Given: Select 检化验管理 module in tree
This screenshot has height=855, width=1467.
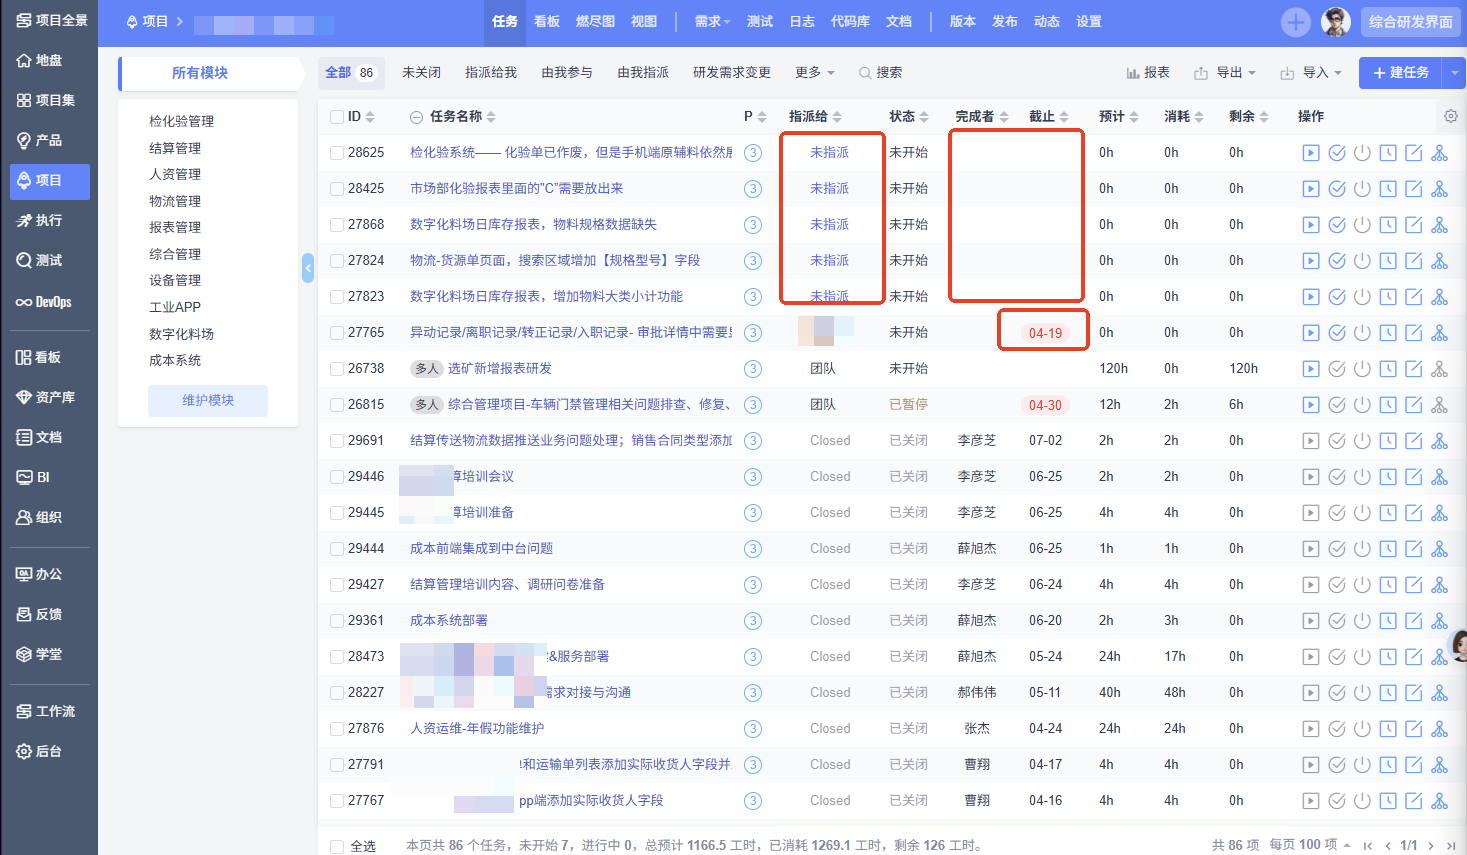Looking at the screenshot, I should (x=181, y=121).
